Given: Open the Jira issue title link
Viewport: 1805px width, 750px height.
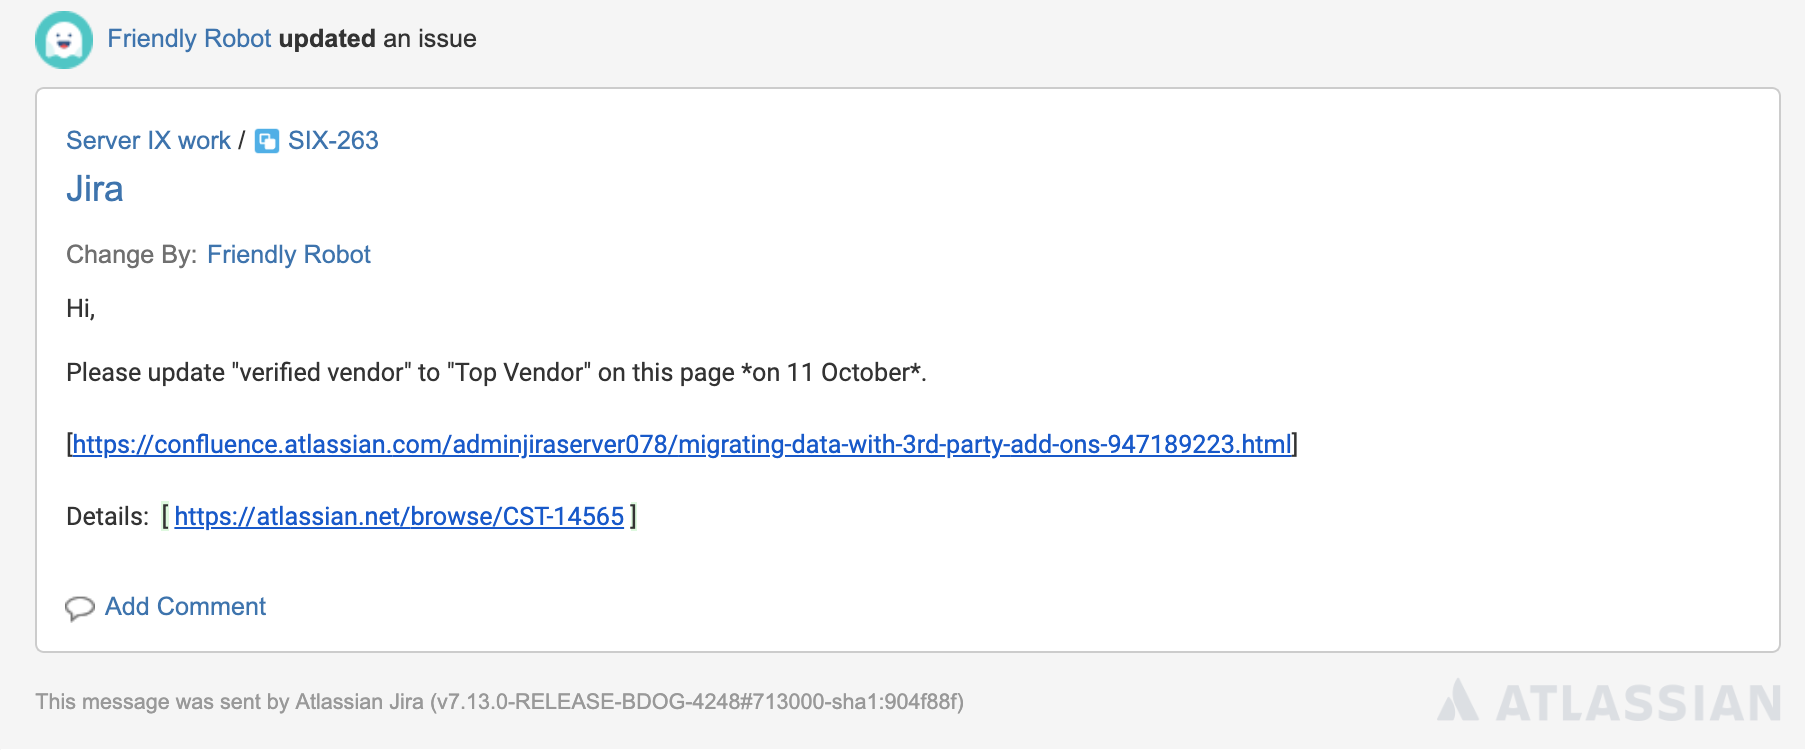Looking at the screenshot, I should (95, 190).
